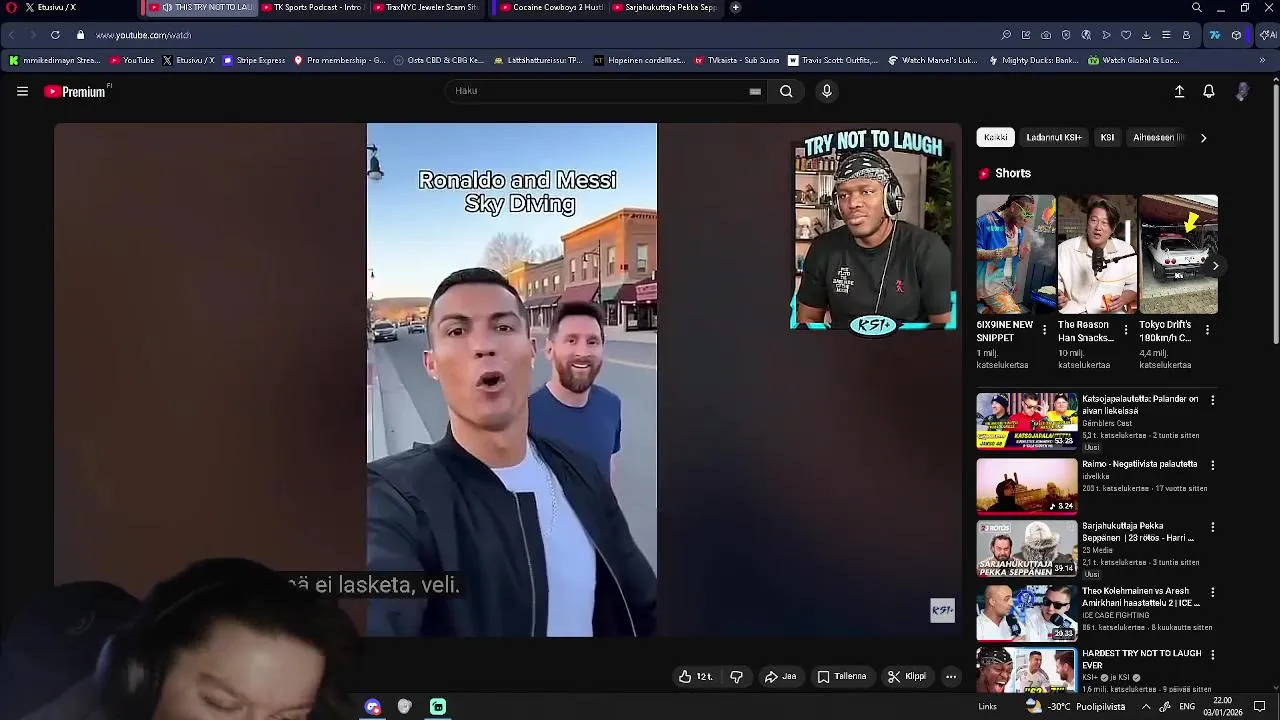Expand hidden bookmarks double chevron

pos(1262,60)
